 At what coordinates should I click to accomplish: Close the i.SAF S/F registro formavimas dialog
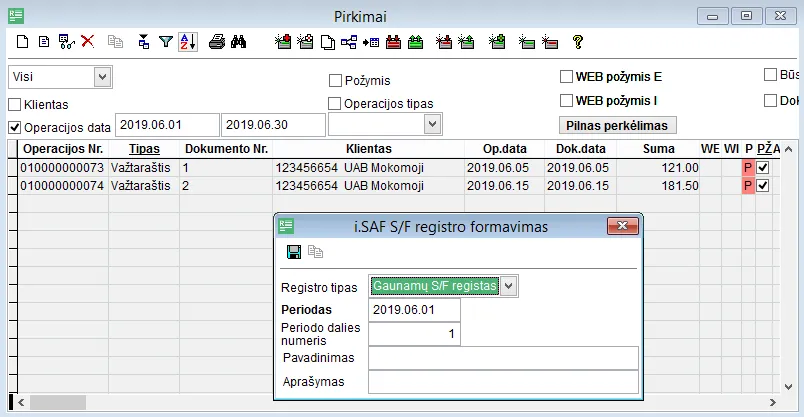pyautogui.click(x=622, y=226)
